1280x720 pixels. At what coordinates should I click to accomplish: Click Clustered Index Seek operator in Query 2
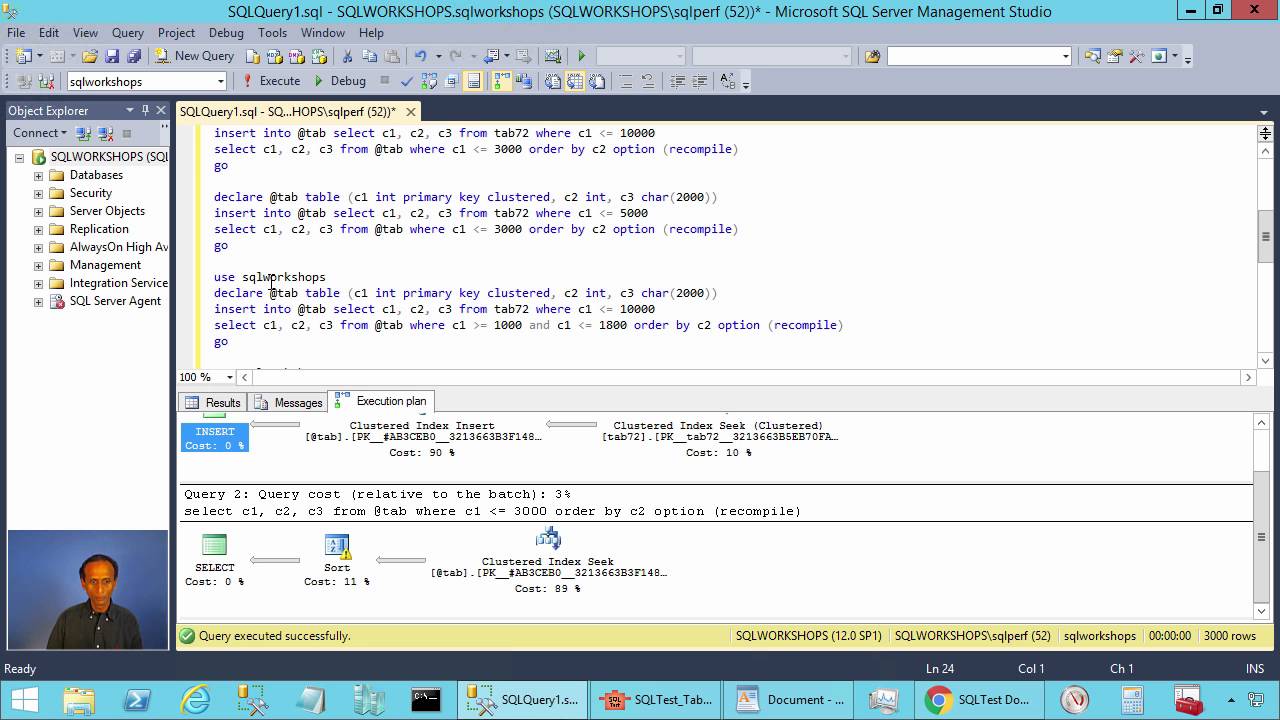coord(548,560)
